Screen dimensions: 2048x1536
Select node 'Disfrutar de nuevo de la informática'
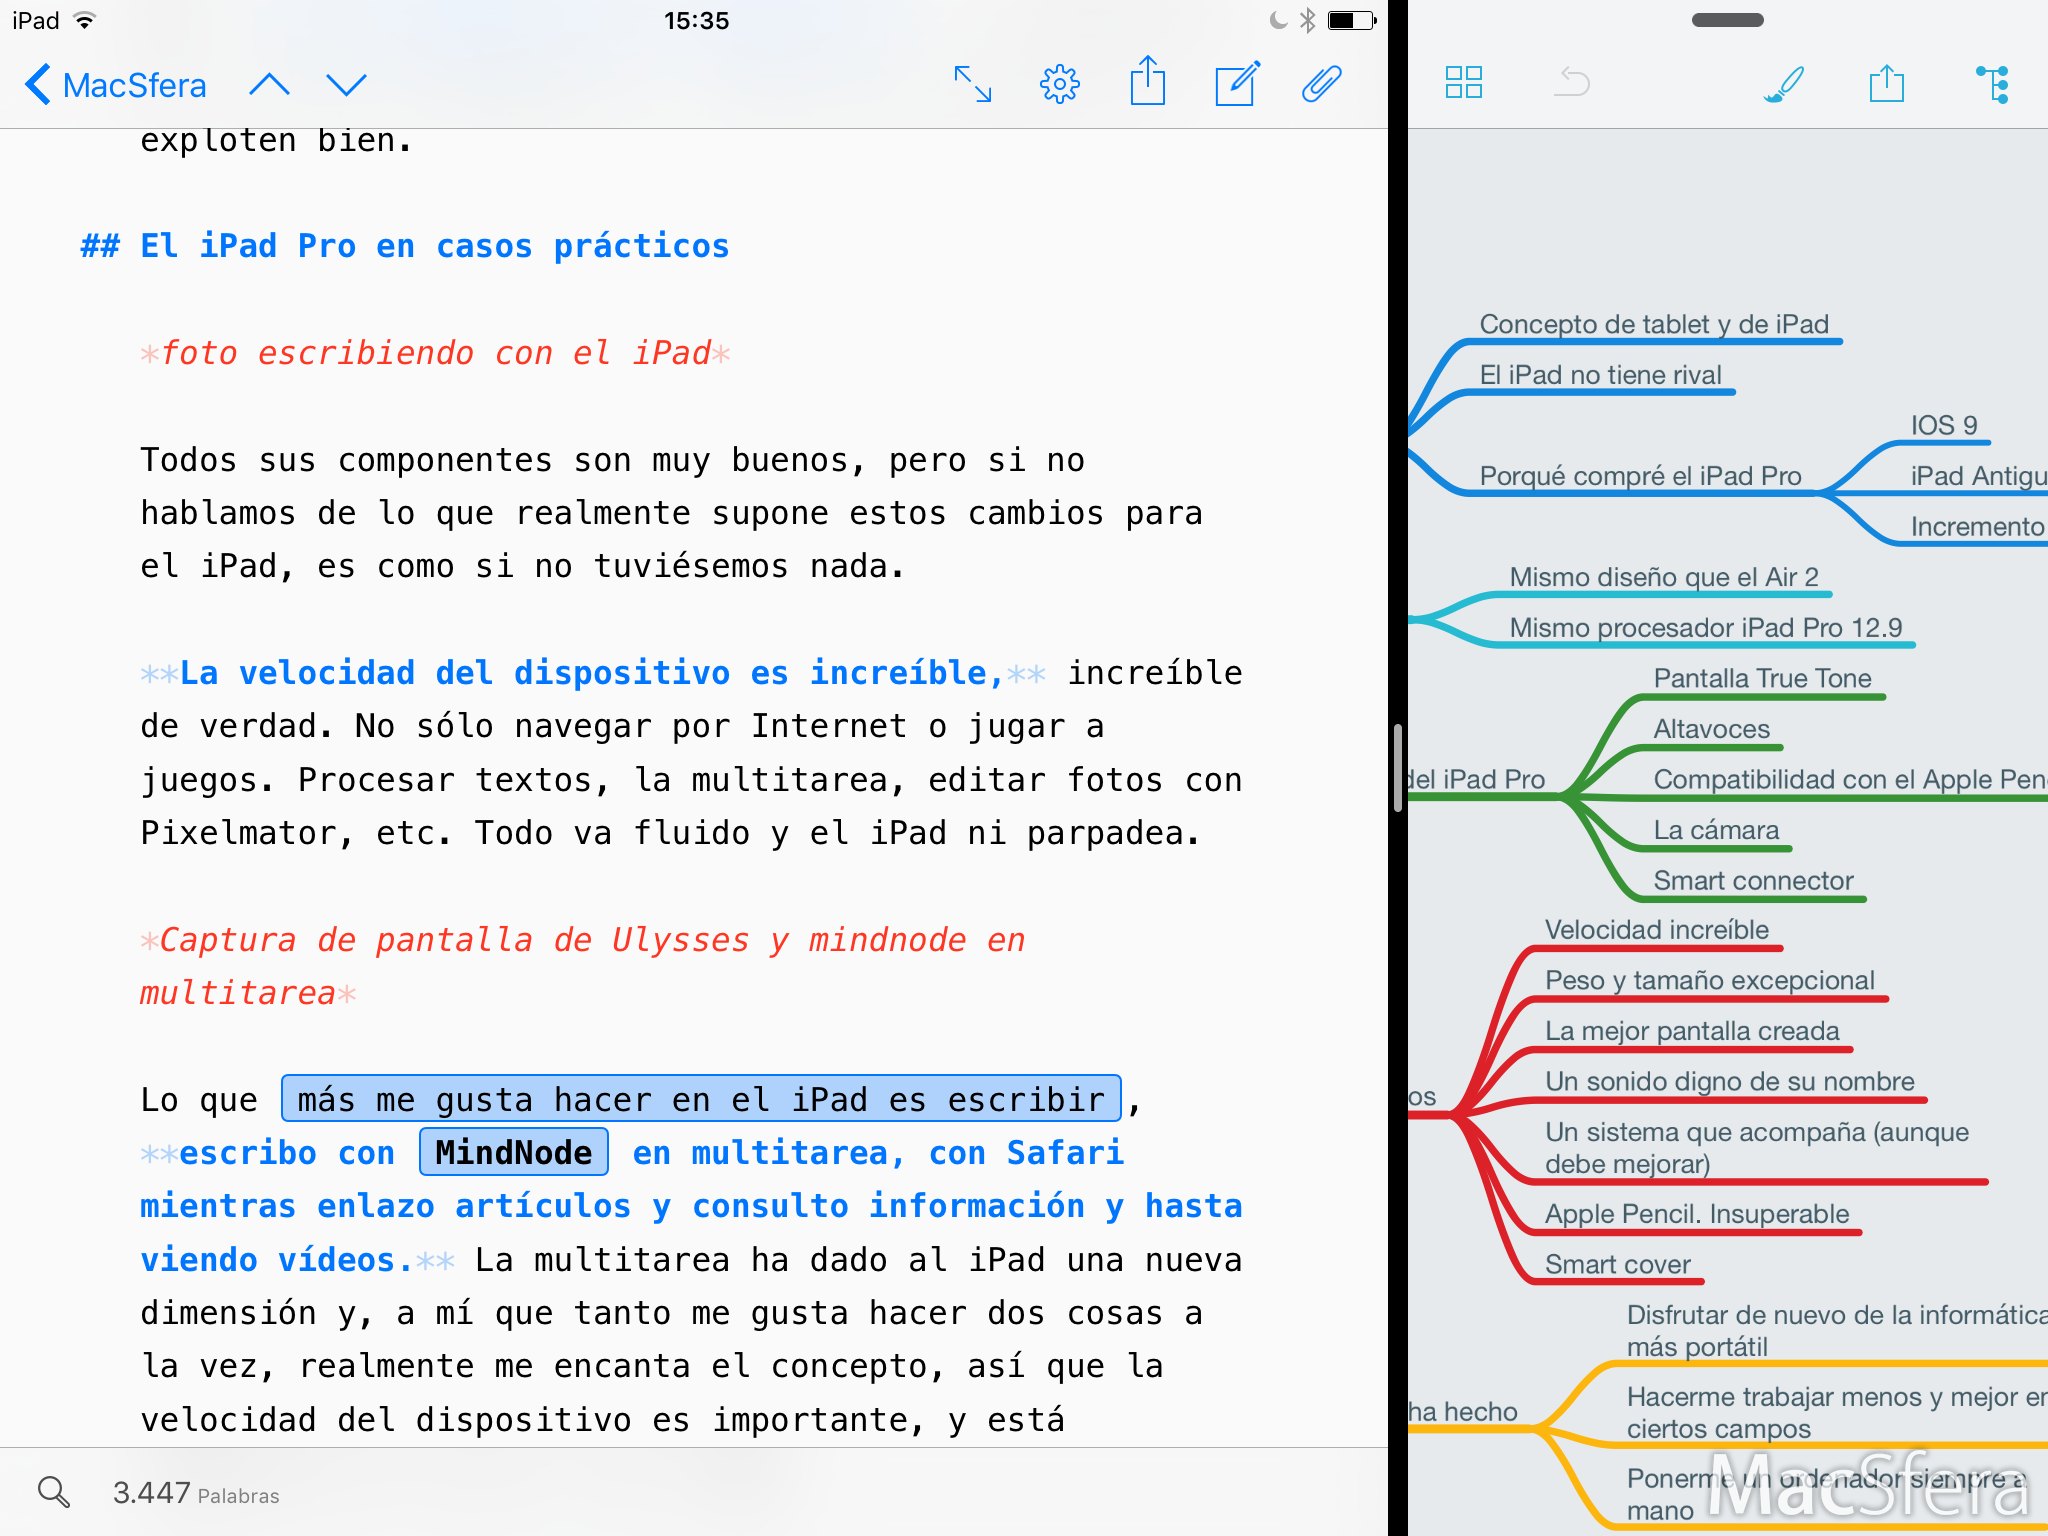(x=1837, y=1330)
